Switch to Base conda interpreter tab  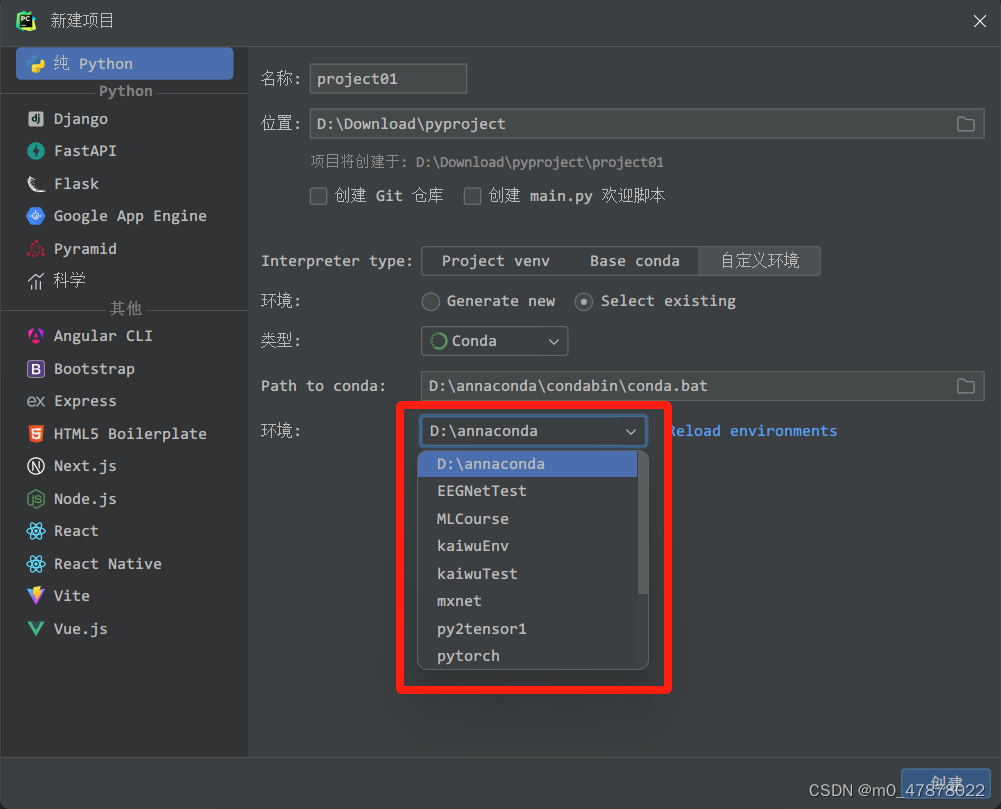(x=634, y=260)
